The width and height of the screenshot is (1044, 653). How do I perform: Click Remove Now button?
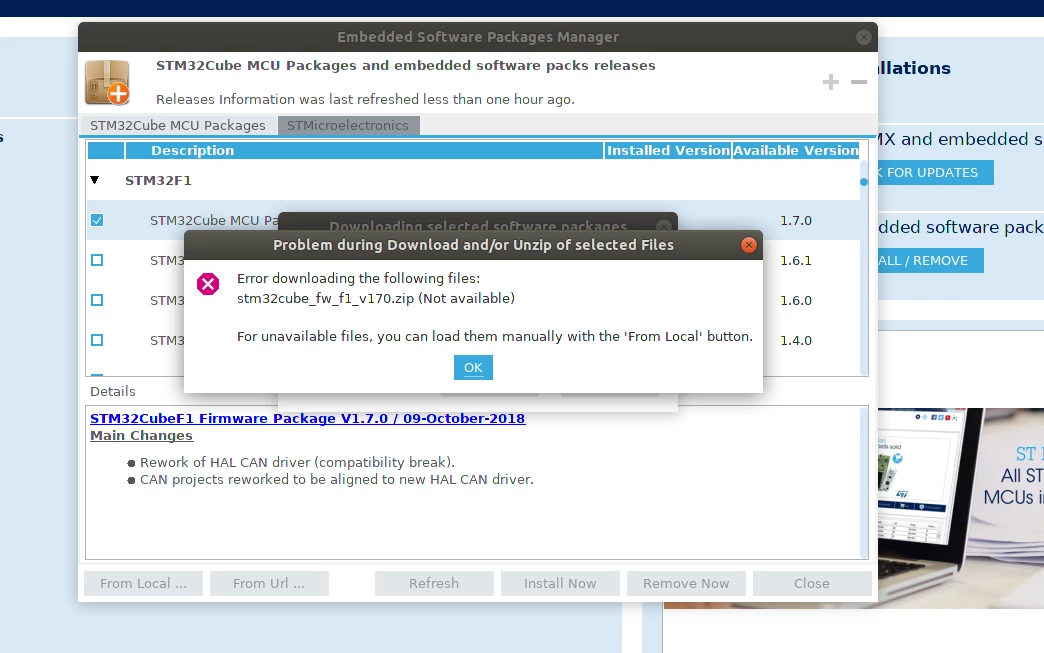[686, 583]
